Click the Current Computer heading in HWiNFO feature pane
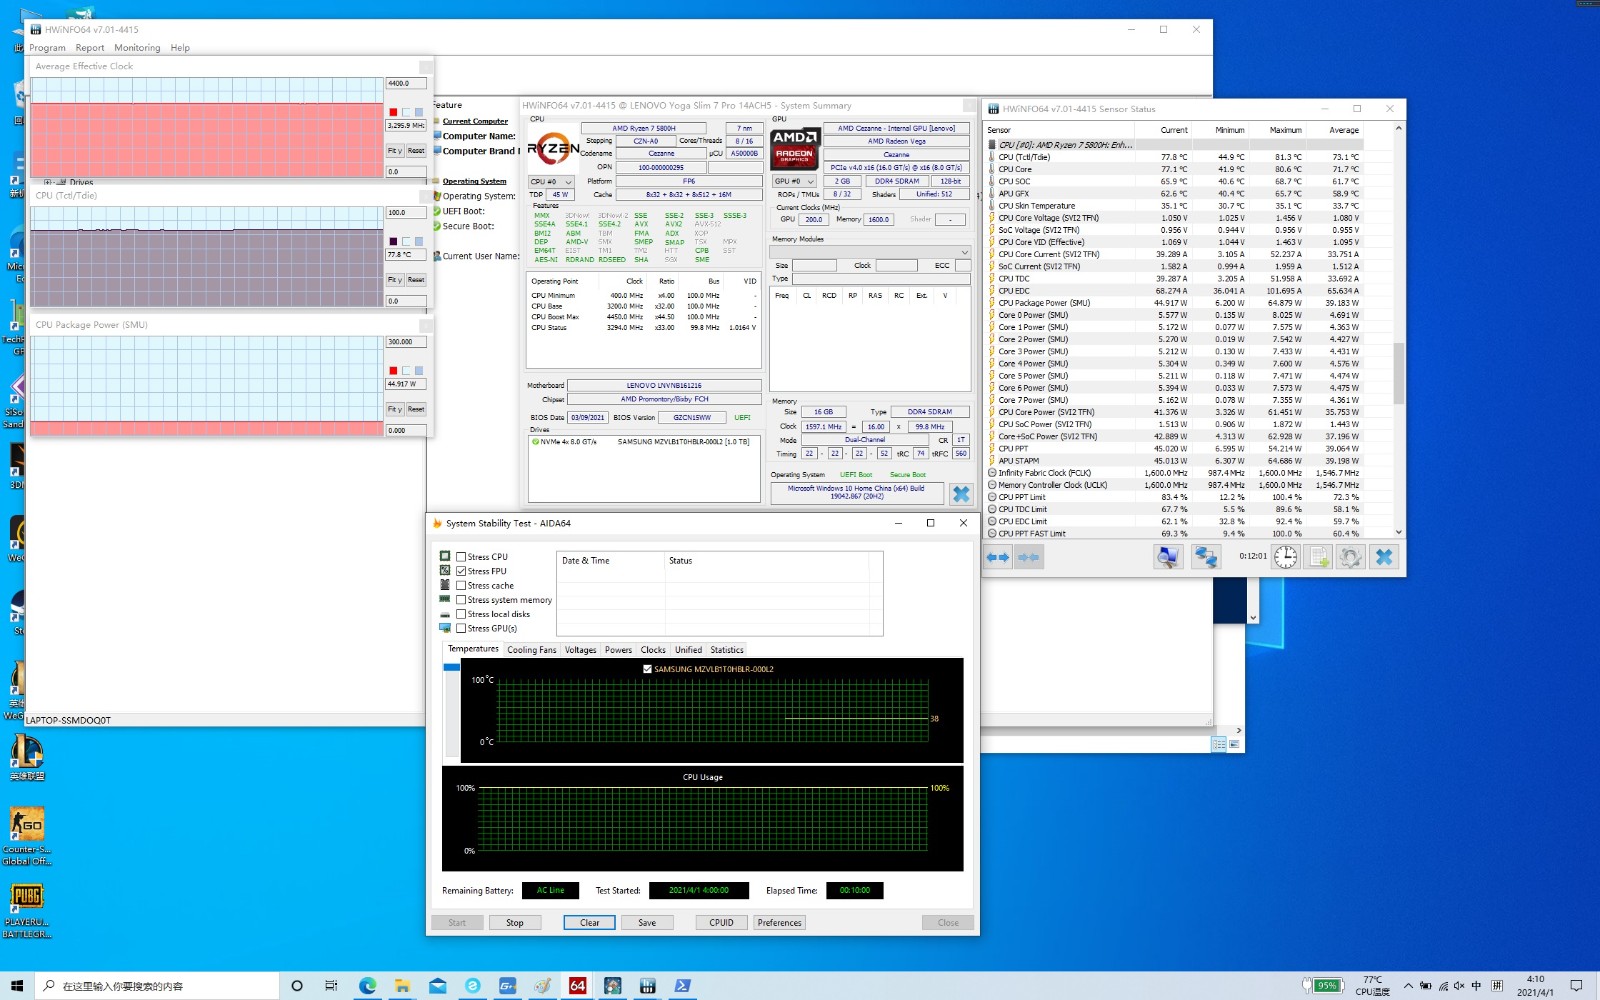Viewport: 1600px width, 1000px height. coord(475,121)
